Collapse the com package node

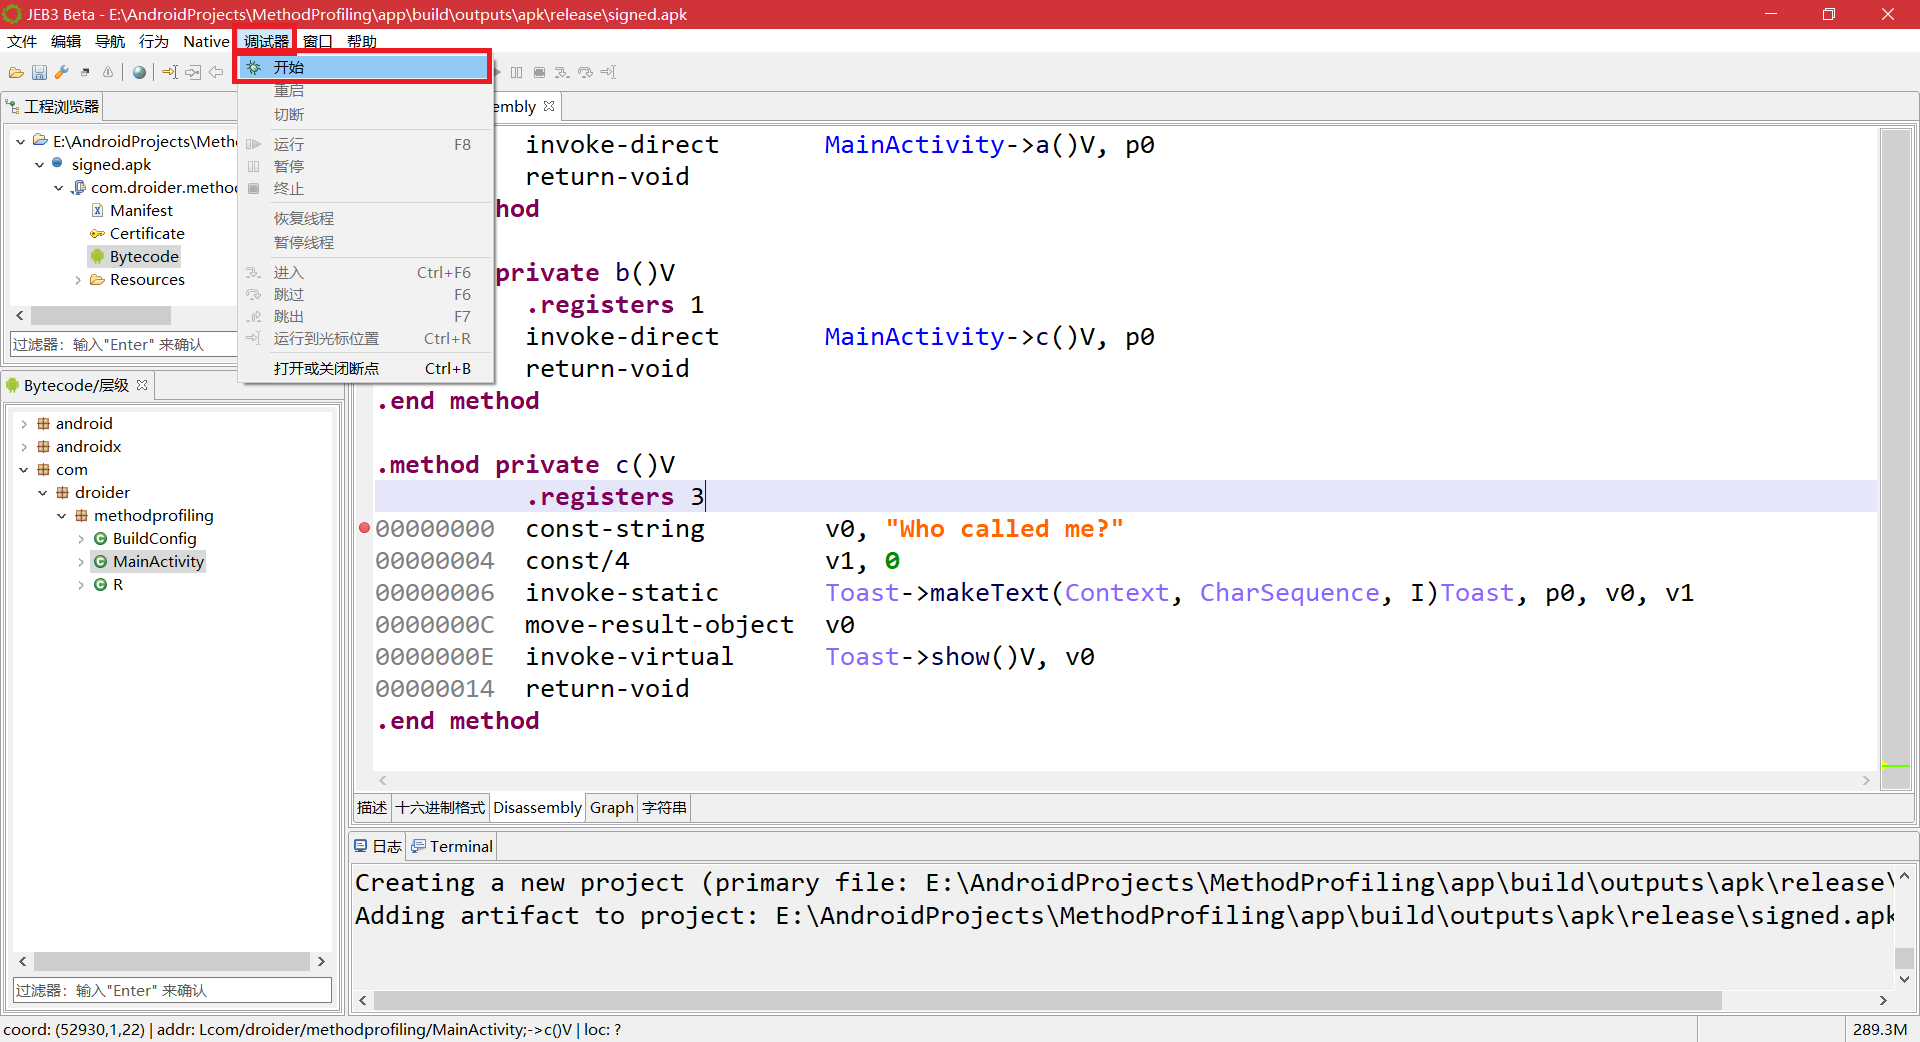(x=24, y=469)
